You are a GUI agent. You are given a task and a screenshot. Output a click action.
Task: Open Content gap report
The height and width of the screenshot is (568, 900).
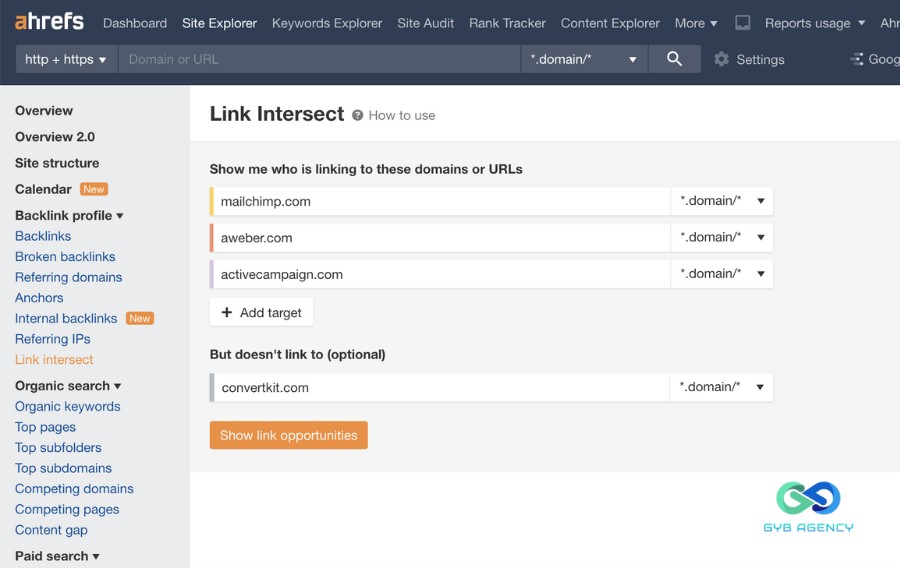pos(51,530)
